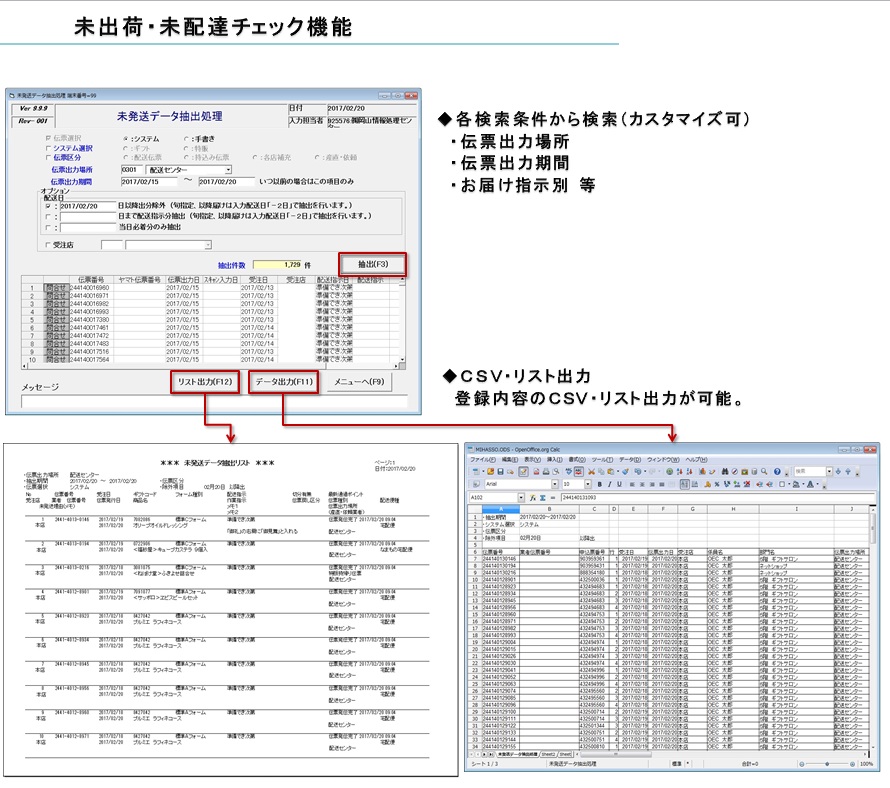The width and height of the screenshot is (890, 788).
Task: Click the リスト出力(F12) button
Action: 205,382
